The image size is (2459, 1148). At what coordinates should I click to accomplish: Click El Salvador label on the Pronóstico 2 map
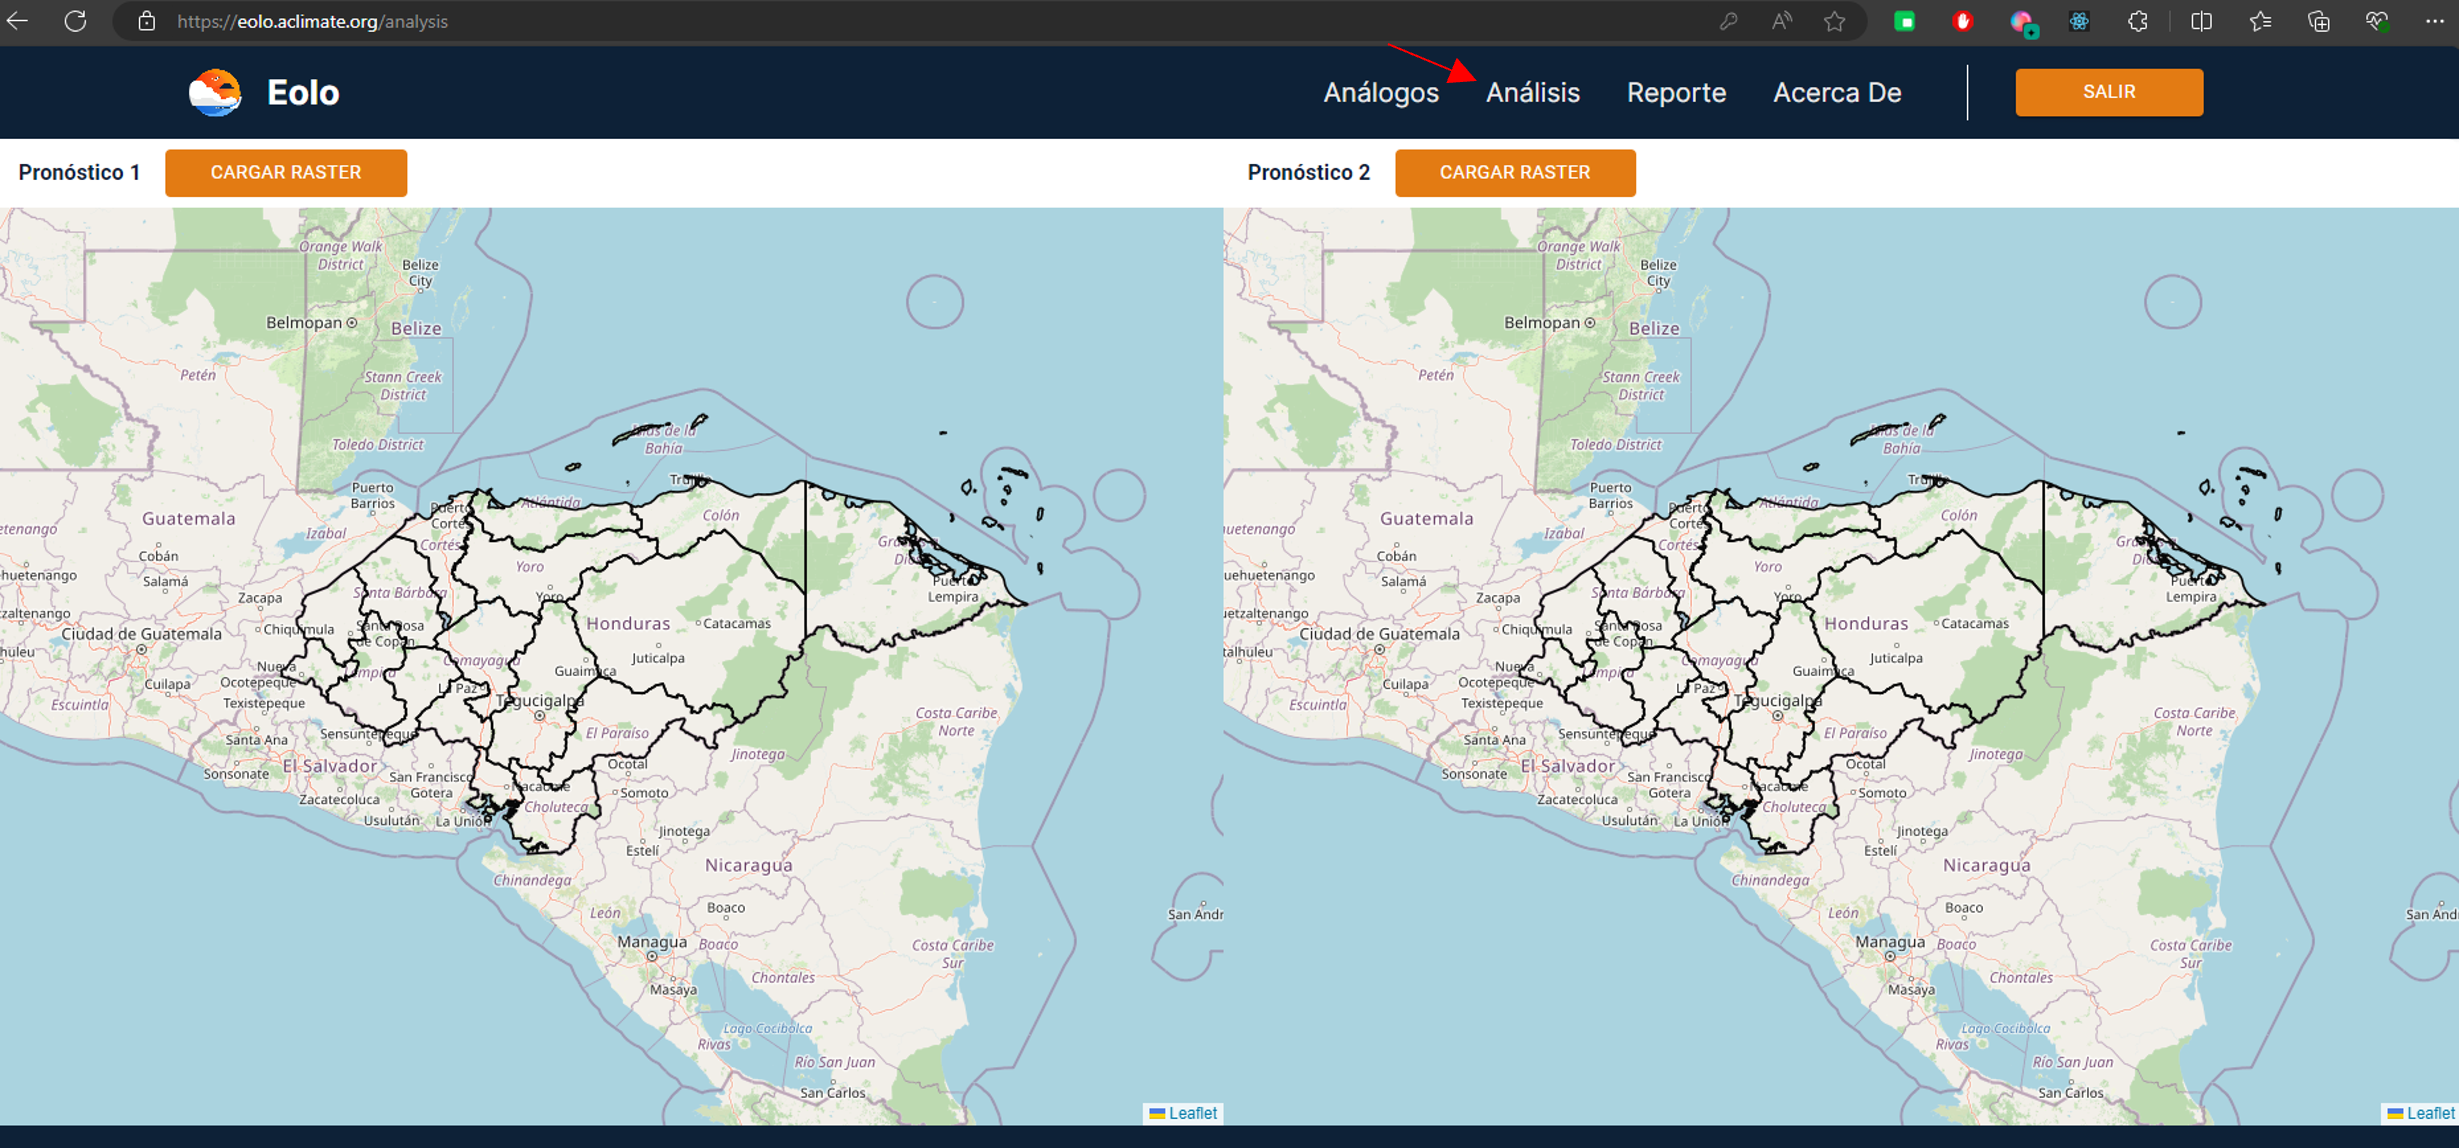[x=1567, y=766]
